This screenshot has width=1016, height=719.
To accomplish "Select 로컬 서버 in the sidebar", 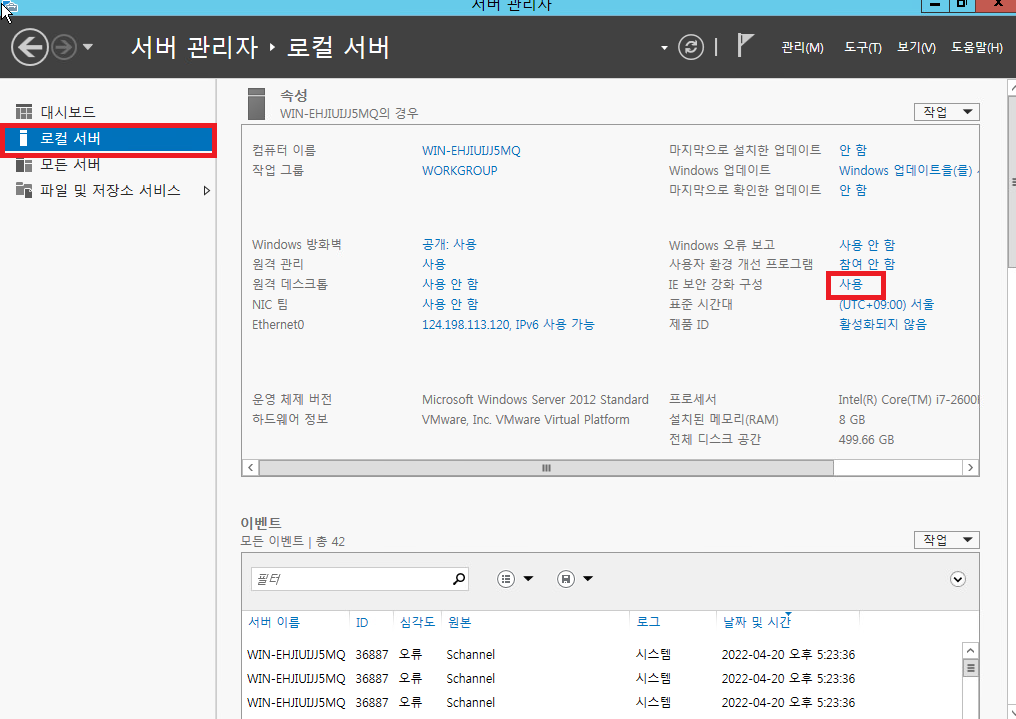I will pyautogui.click(x=108, y=139).
